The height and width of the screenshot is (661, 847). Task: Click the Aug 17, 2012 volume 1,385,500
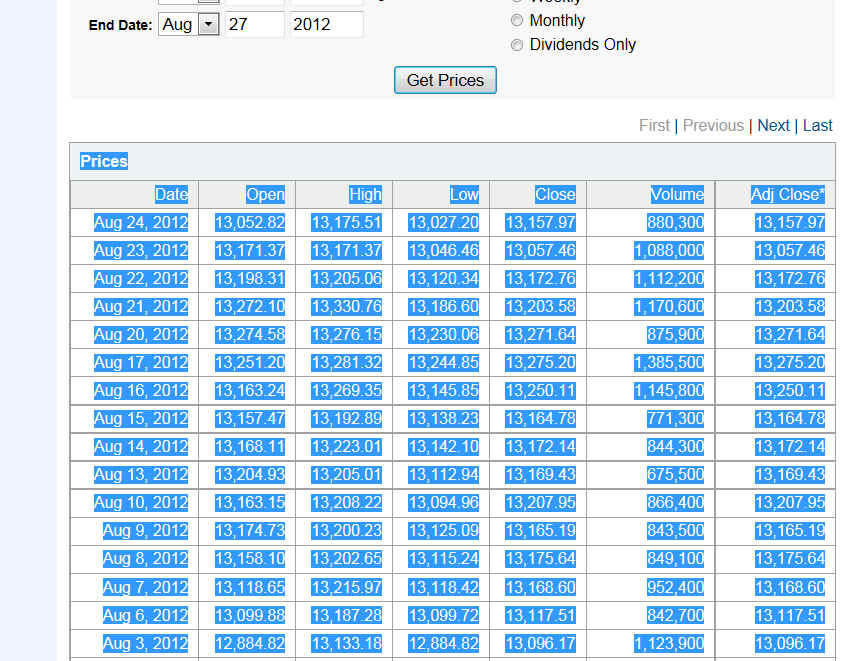[x=668, y=363]
